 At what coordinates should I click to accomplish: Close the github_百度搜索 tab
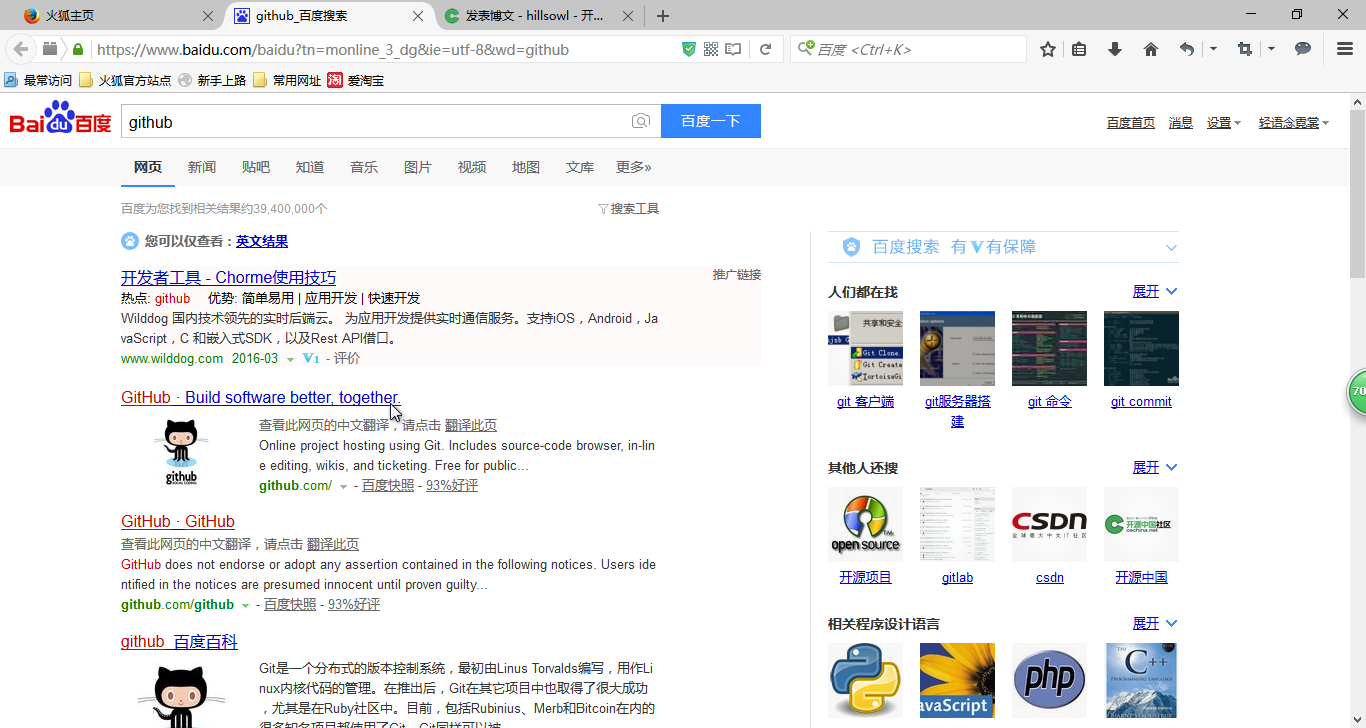click(418, 16)
